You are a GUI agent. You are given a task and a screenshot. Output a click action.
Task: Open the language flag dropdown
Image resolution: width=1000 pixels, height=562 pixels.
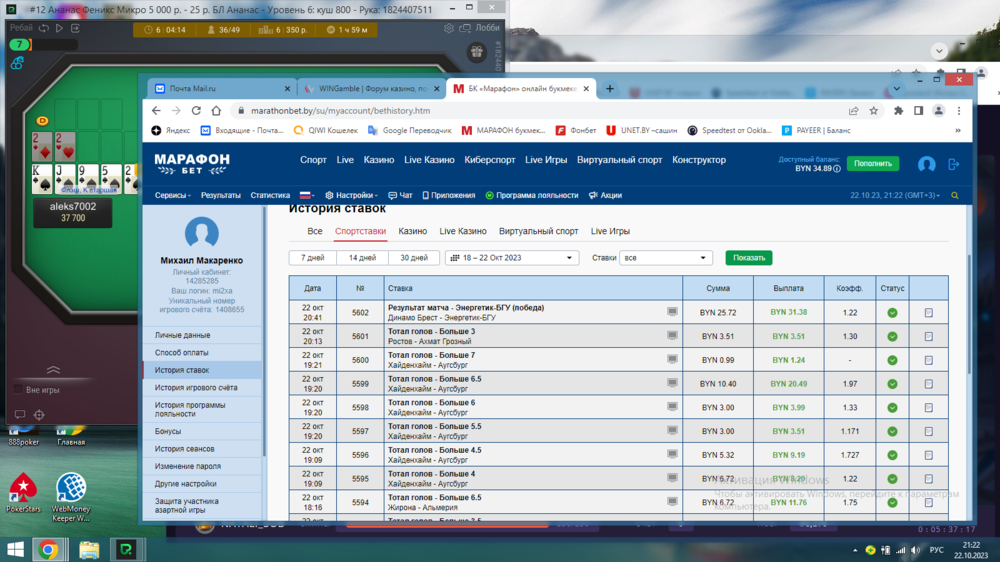click(306, 196)
